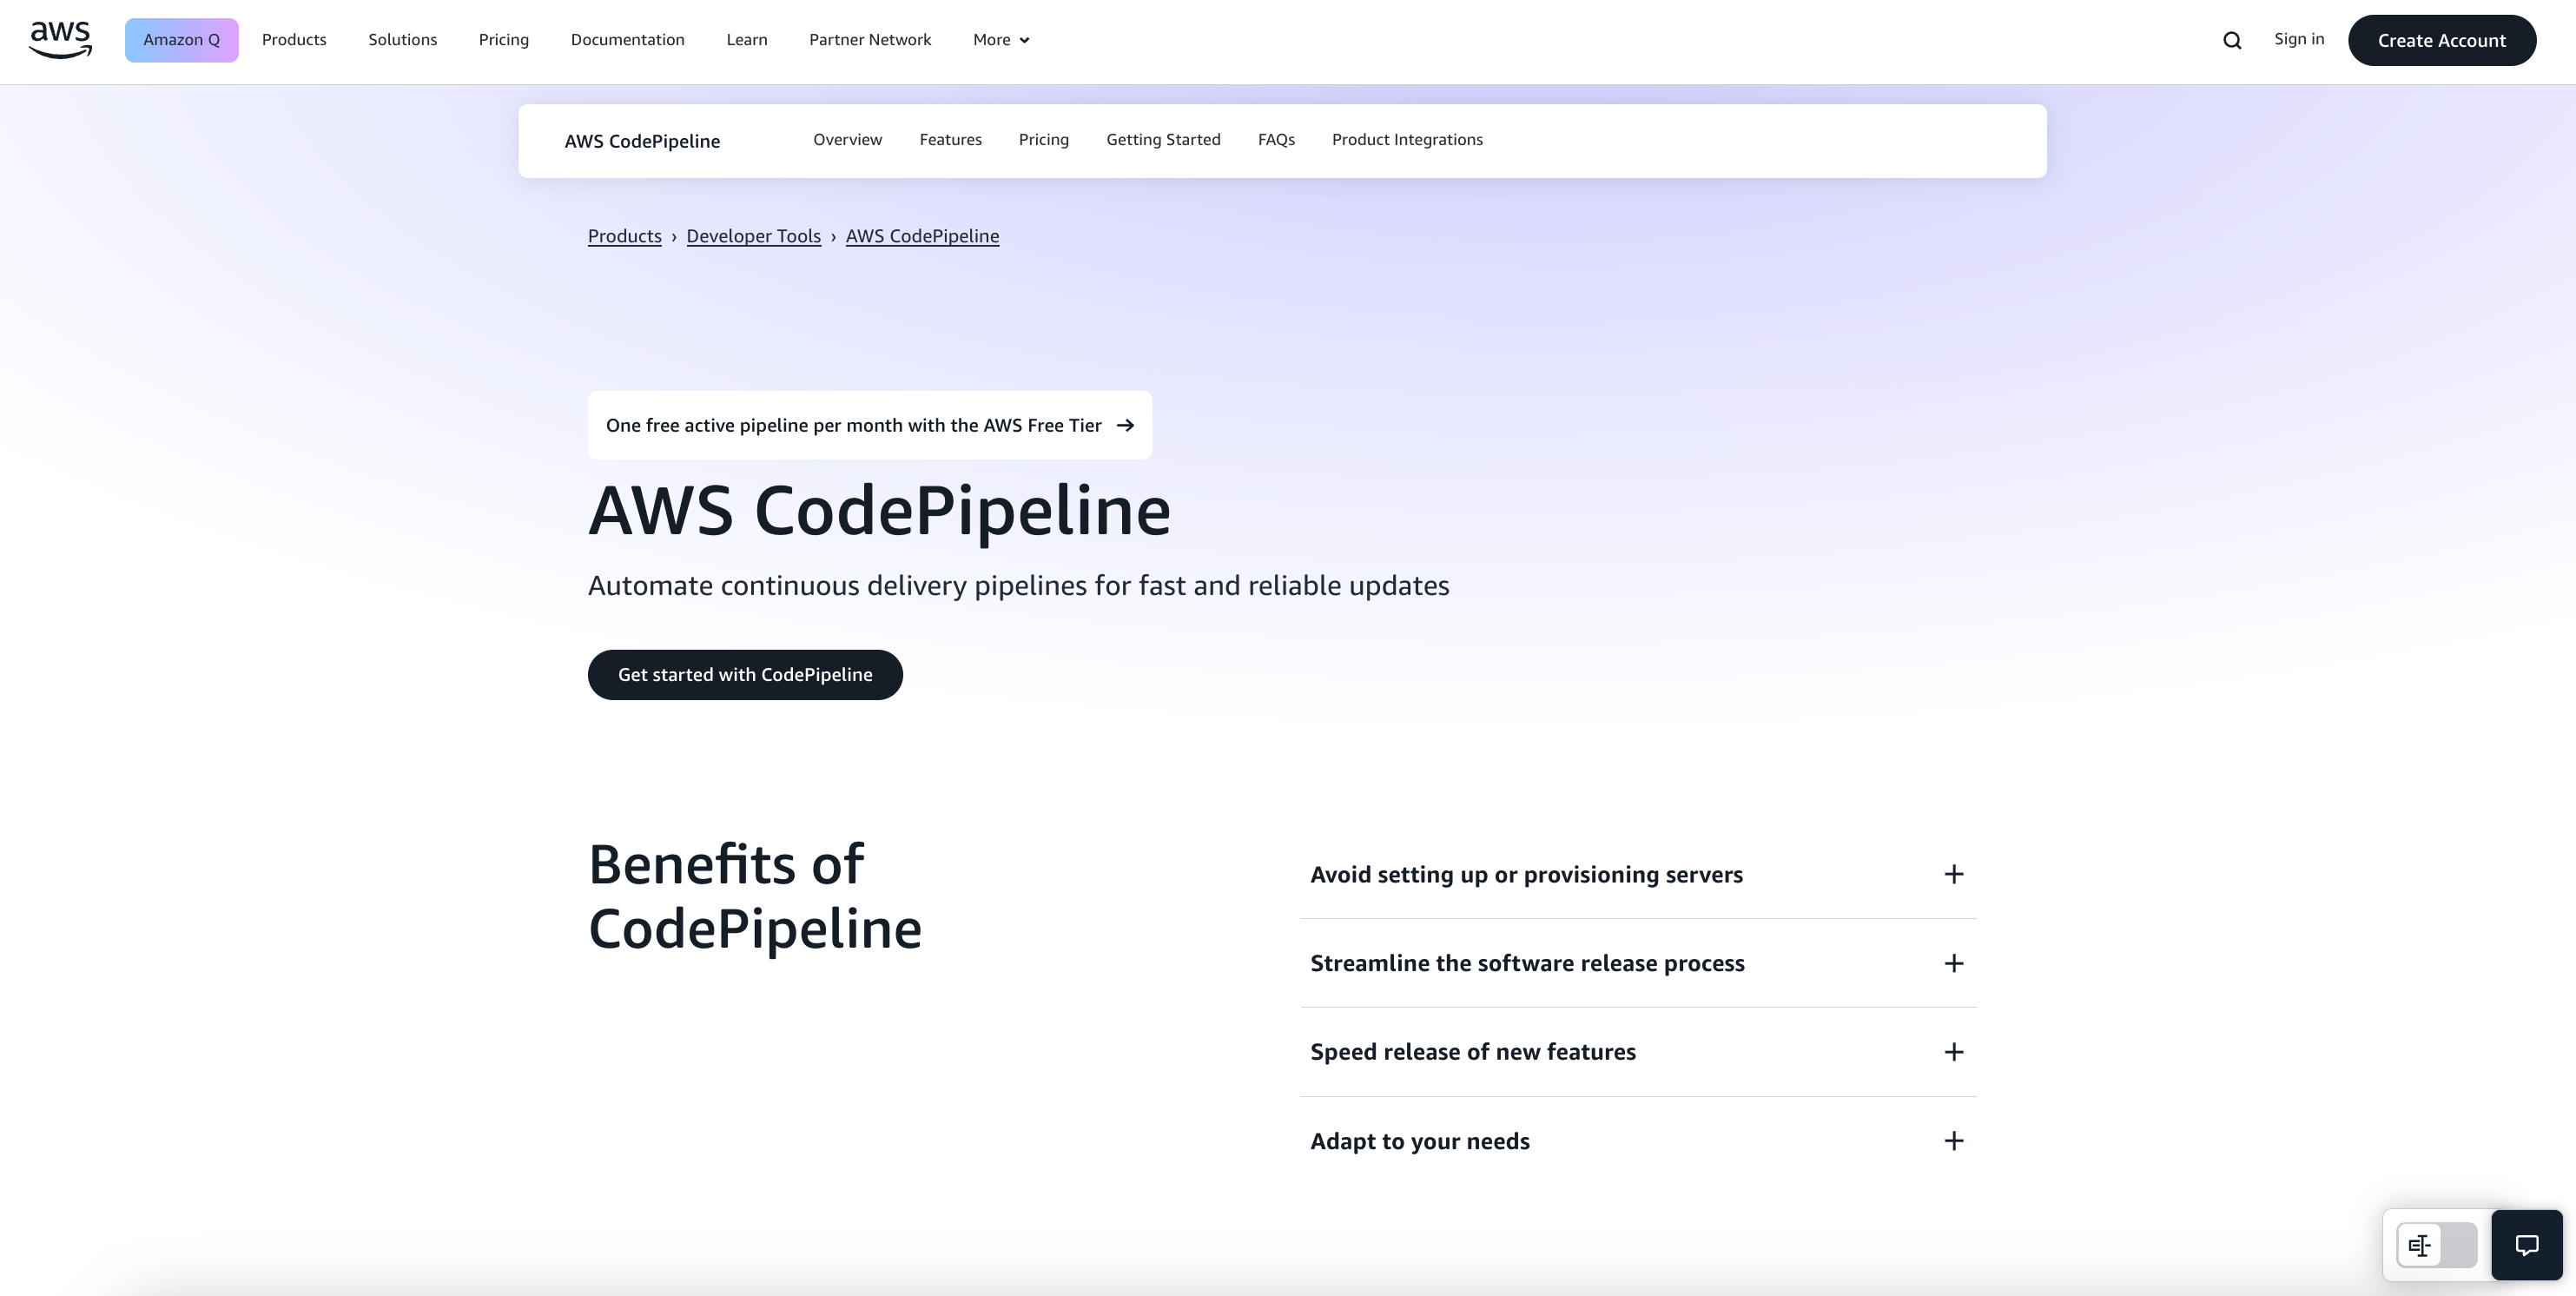Select the Features tab
This screenshot has width=2576, height=1296.
pyautogui.click(x=950, y=140)
